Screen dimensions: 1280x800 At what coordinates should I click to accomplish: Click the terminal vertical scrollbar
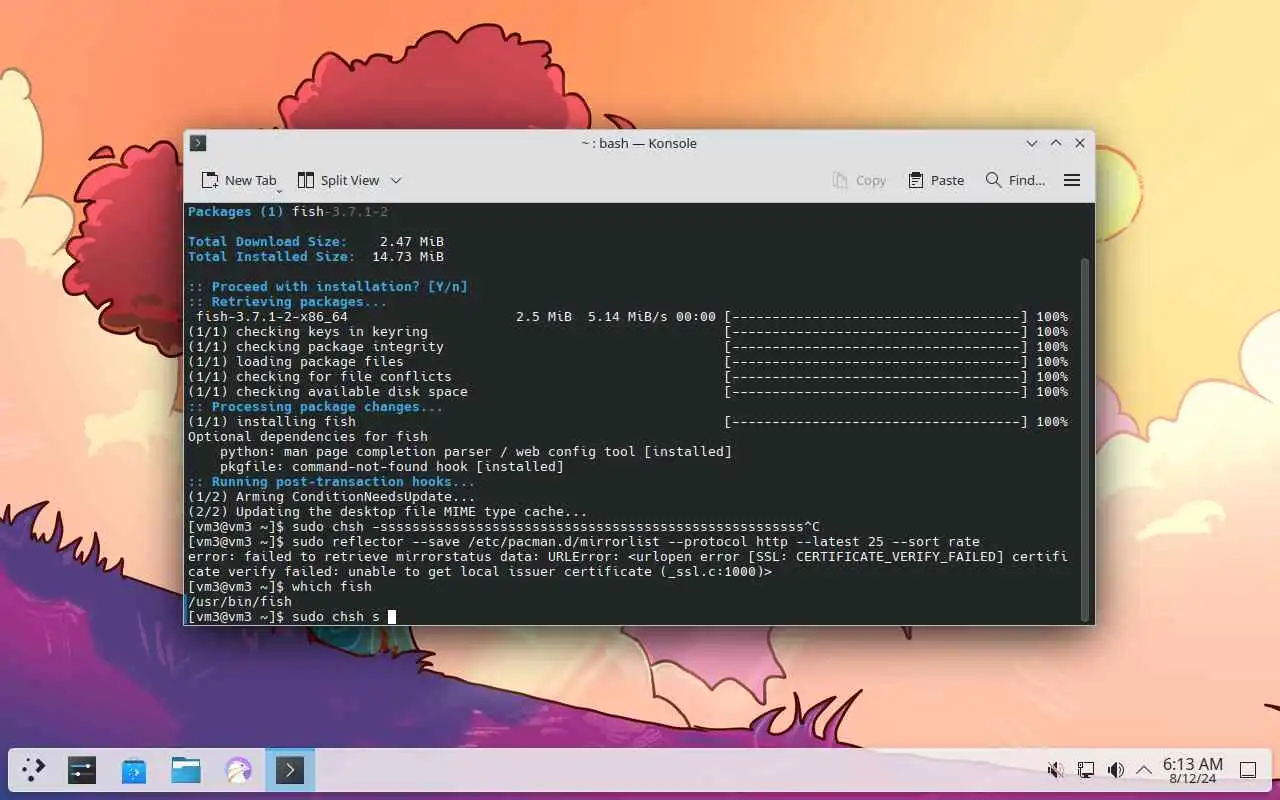point(1085,438)
